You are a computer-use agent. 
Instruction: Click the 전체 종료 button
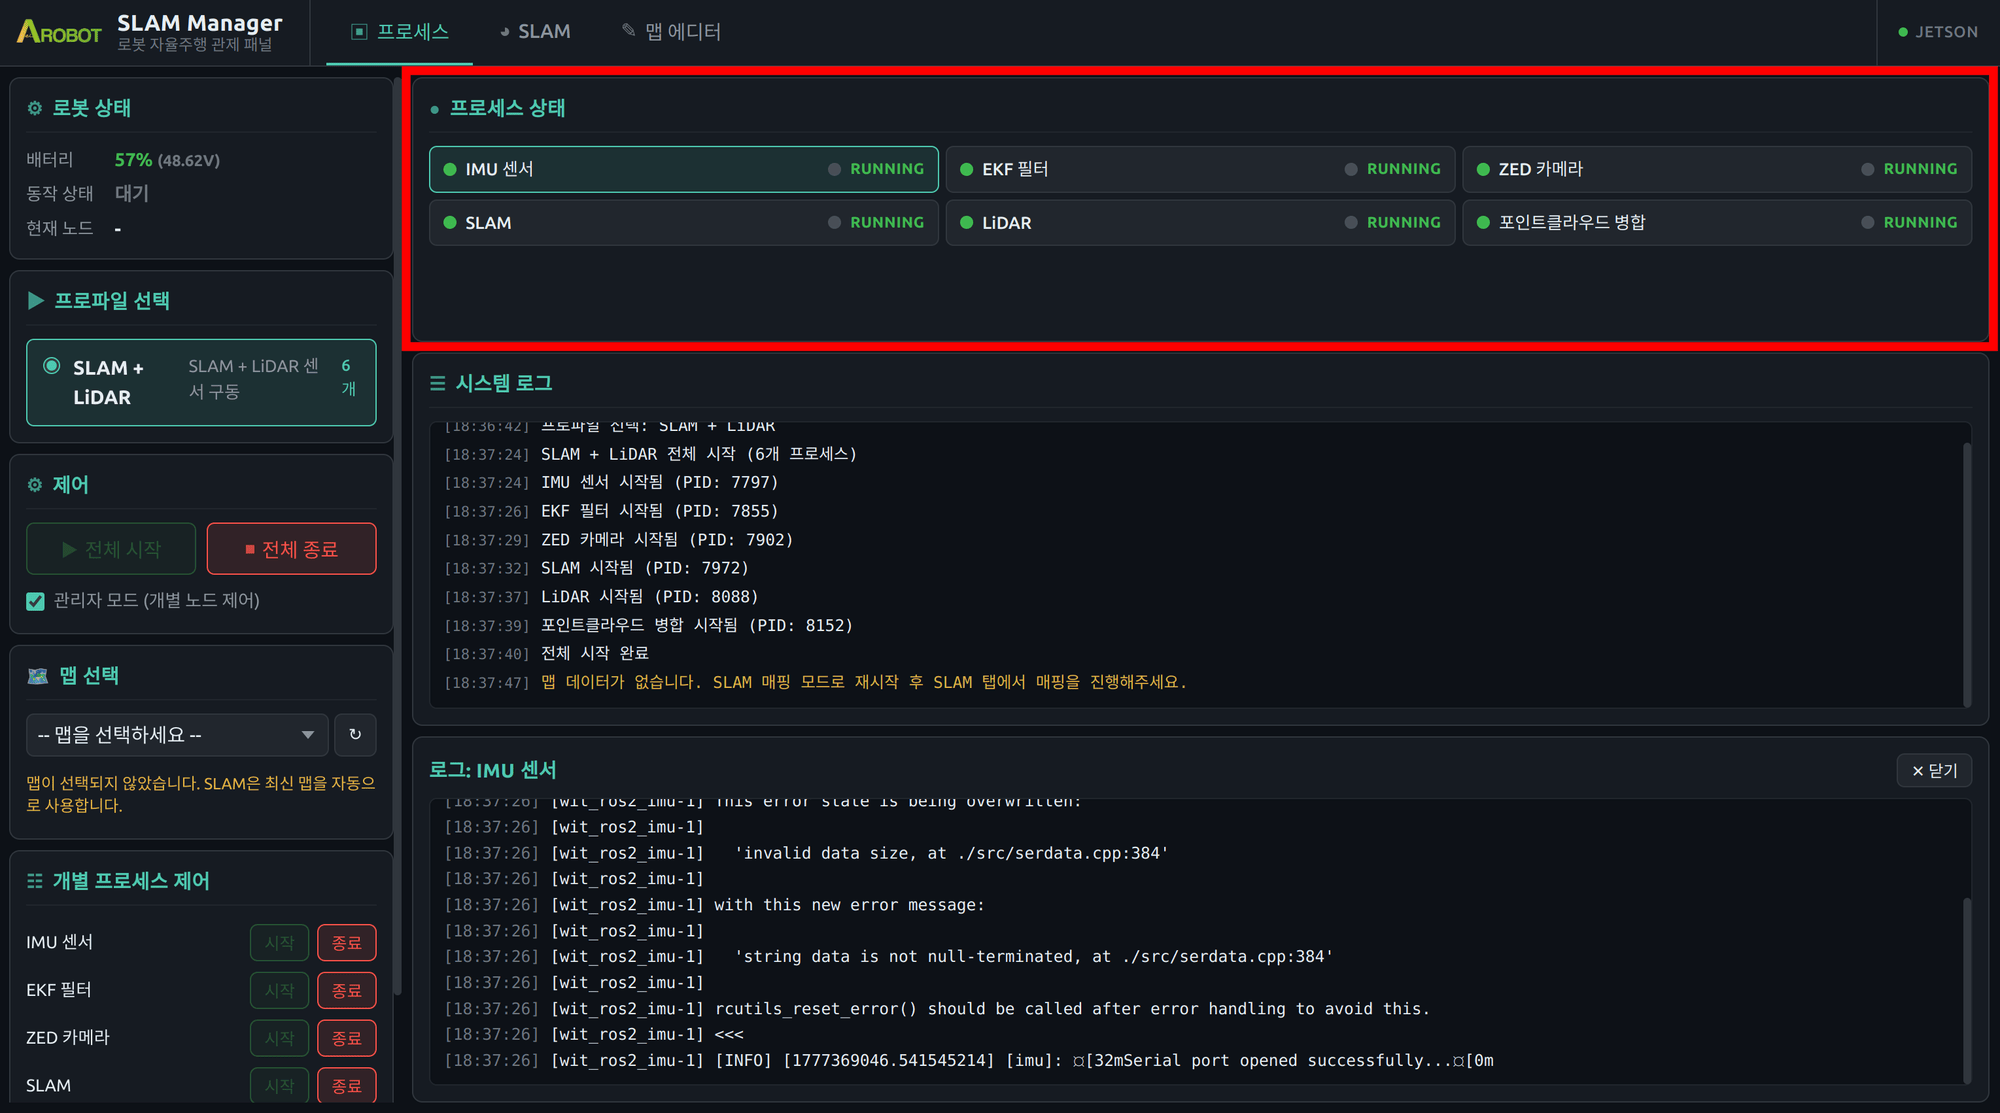coord(291,549)
